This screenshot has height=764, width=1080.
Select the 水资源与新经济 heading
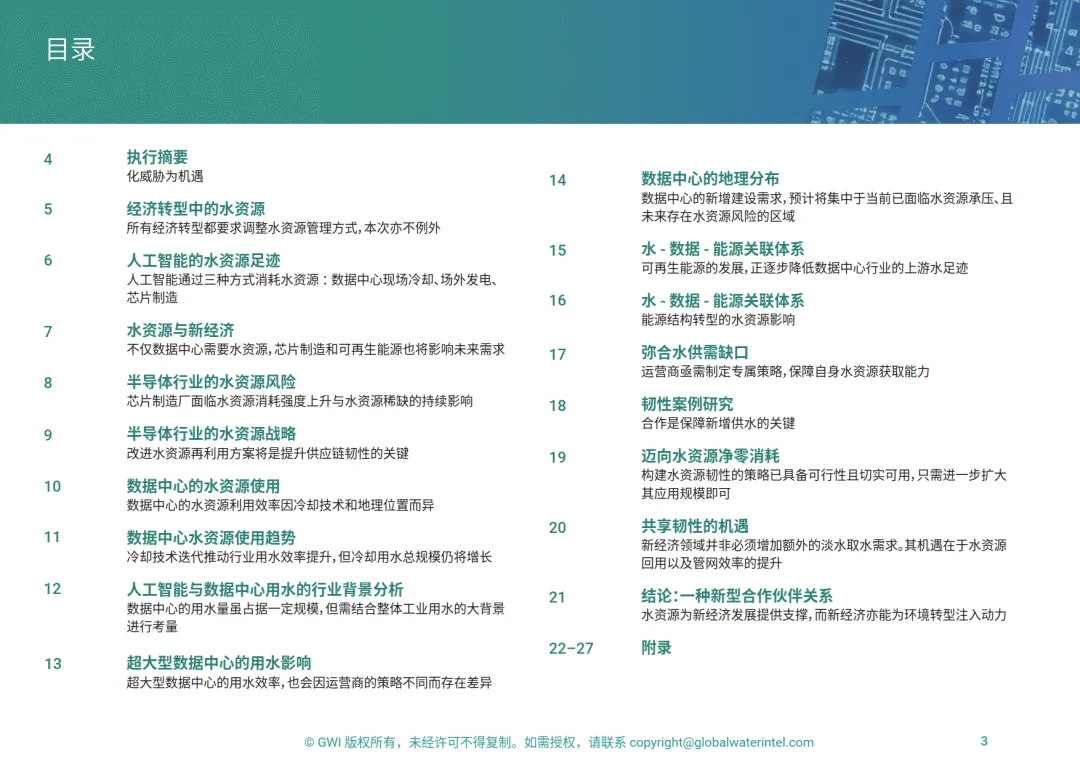pos(180,330)
